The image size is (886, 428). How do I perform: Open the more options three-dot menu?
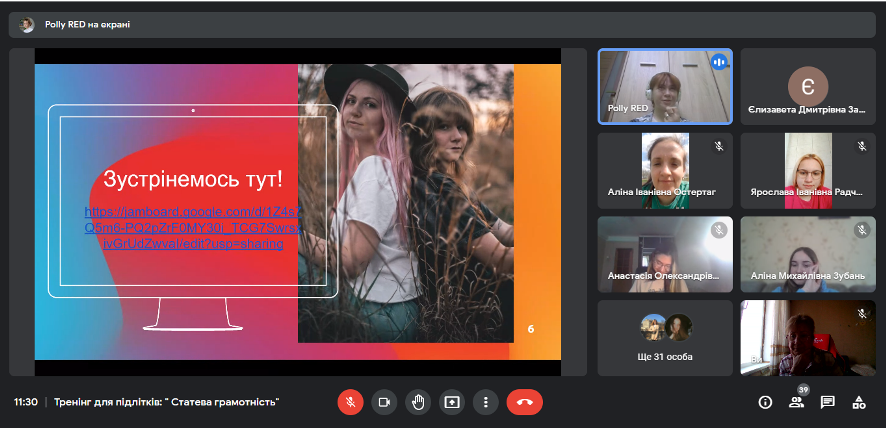pos(485,402)
